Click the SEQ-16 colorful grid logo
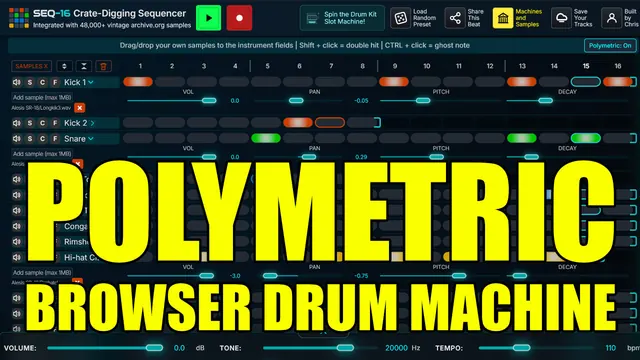The width and height of the screenshot is (640, 360). [x=19, y=18]
